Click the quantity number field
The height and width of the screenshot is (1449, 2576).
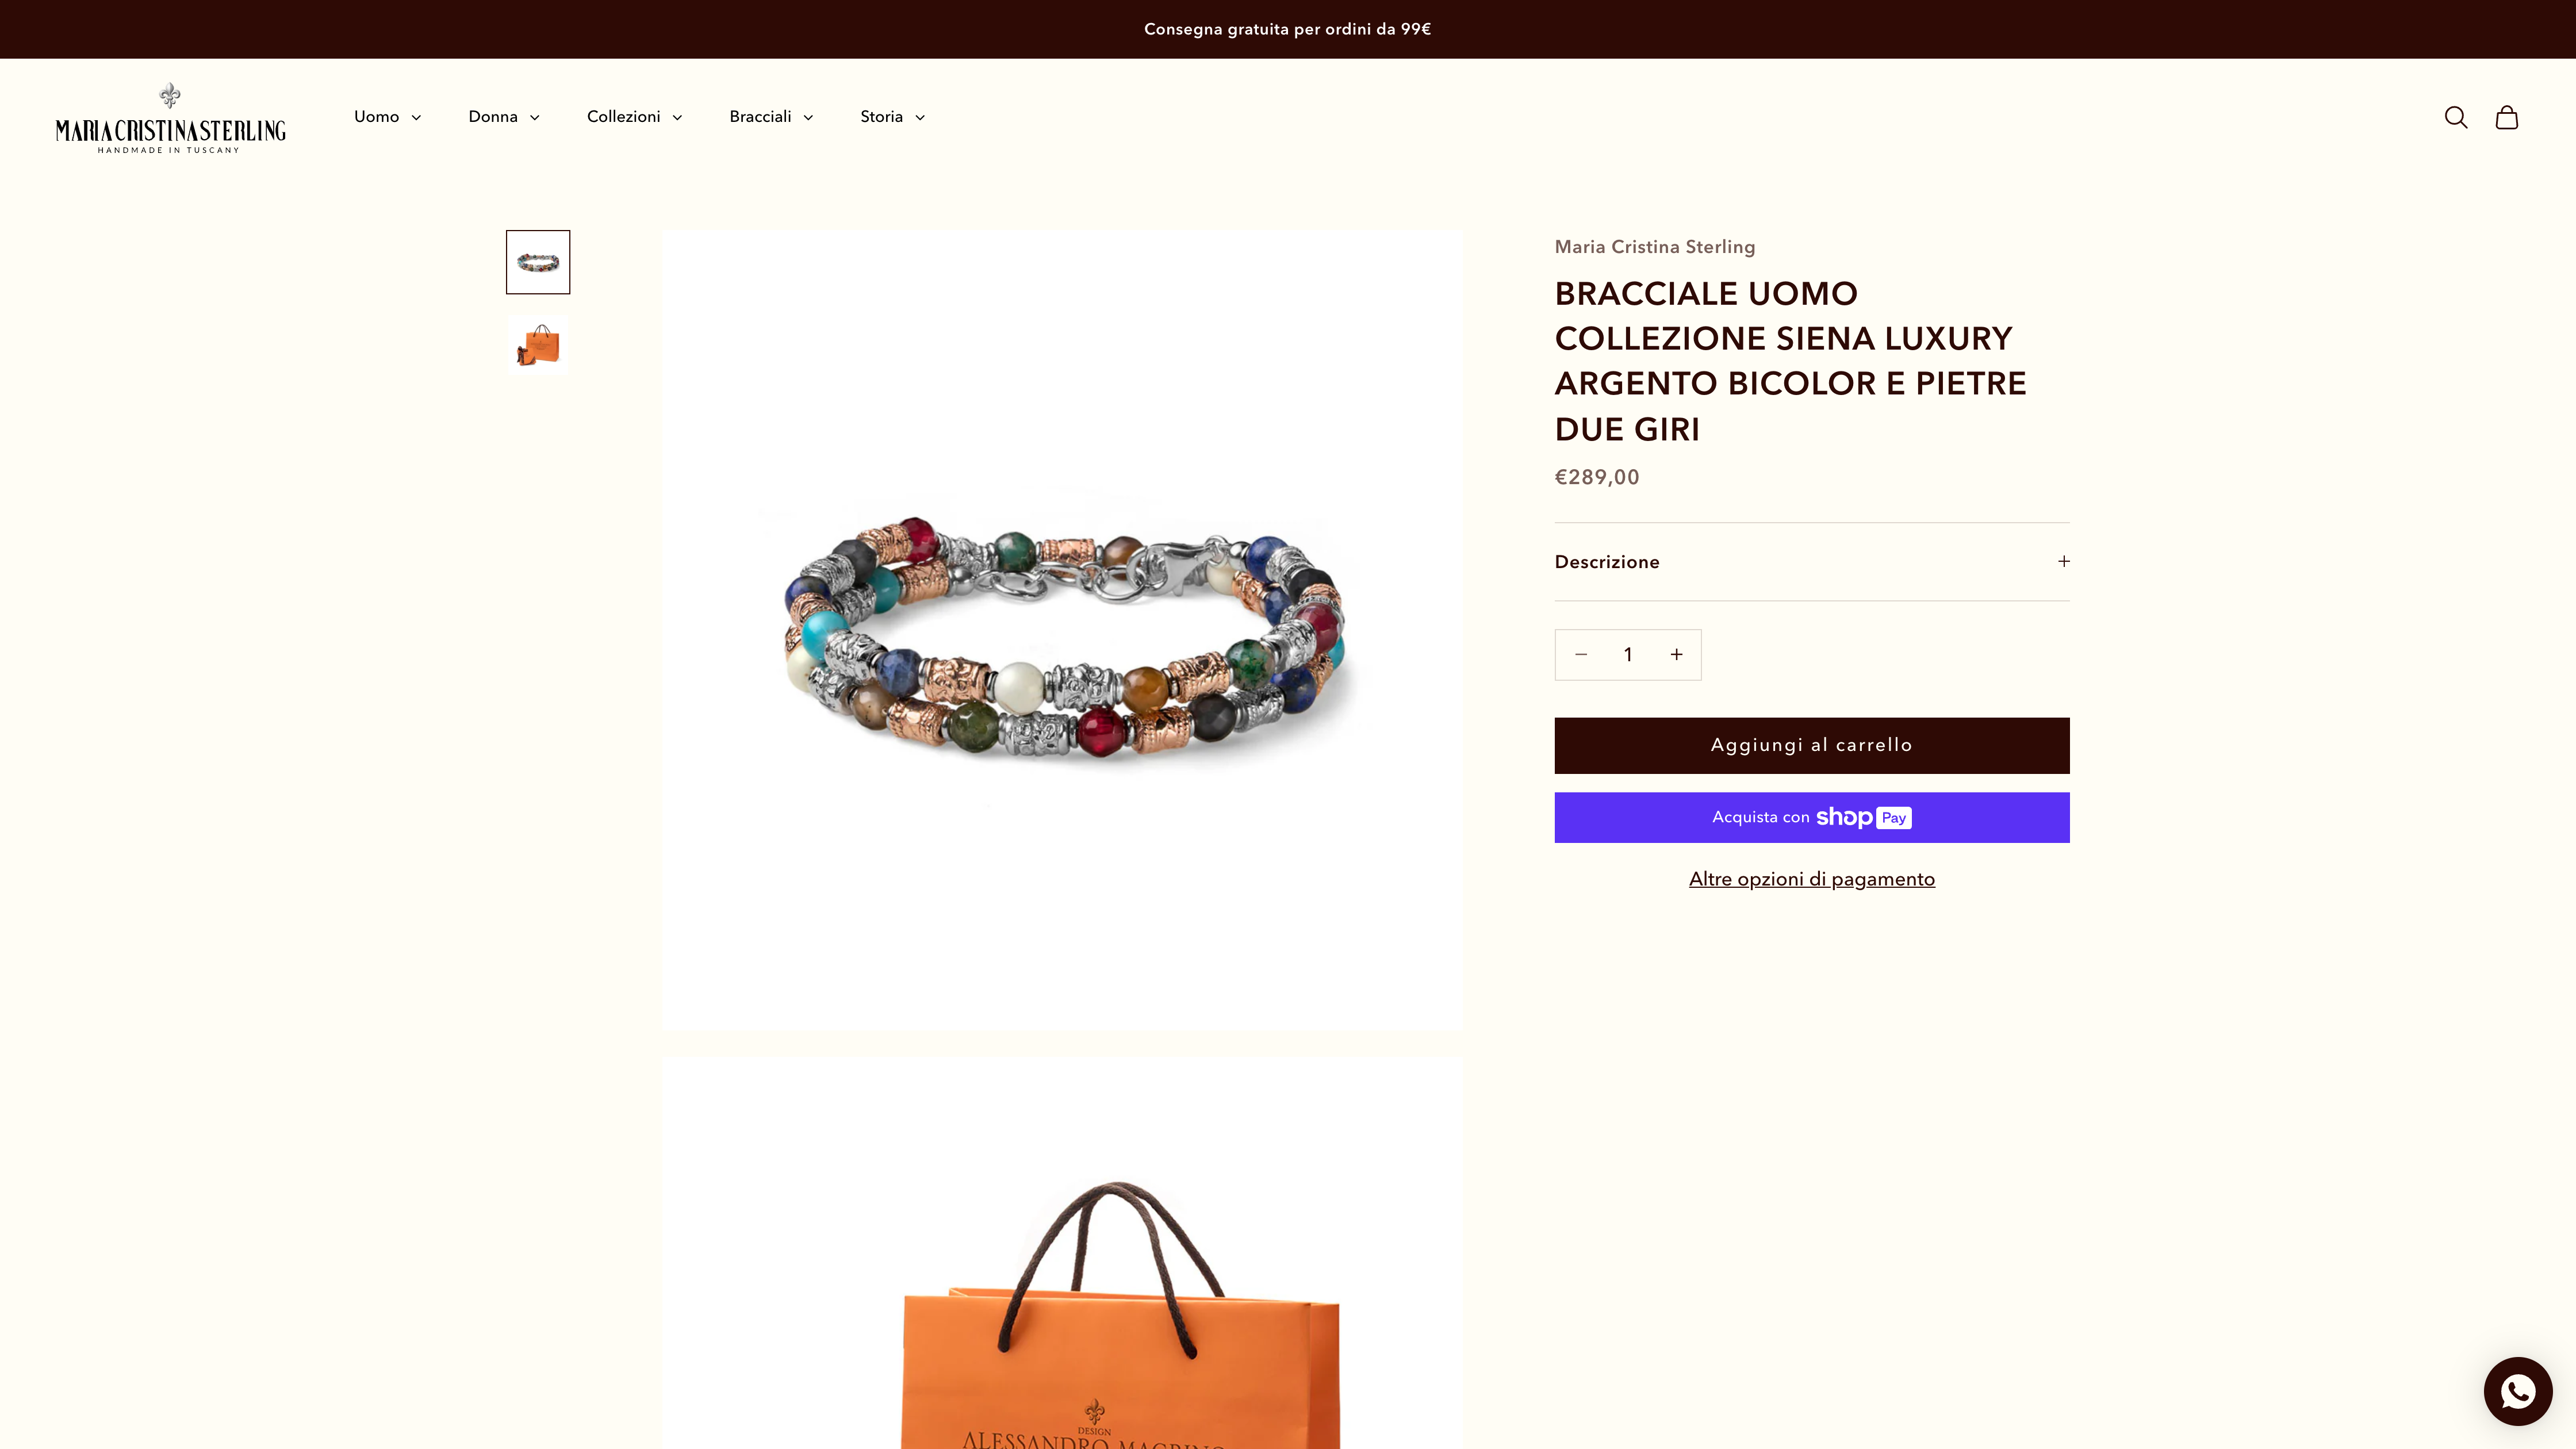tap(1628, 655)
